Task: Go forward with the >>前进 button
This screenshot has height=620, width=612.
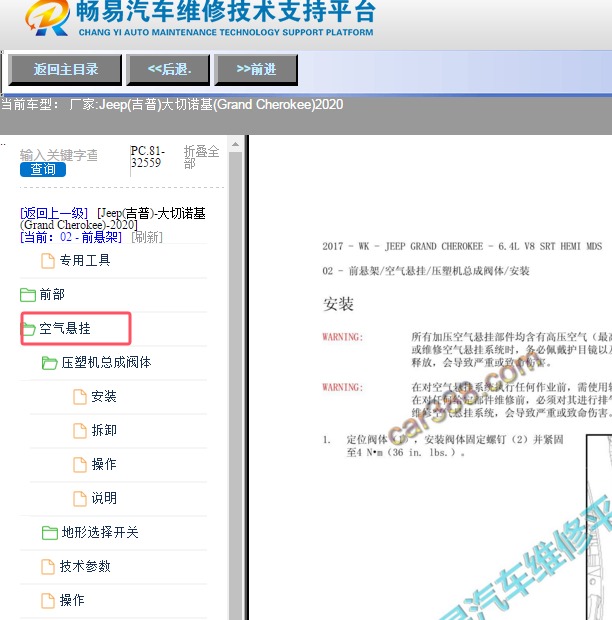Action: [x=256, y=70]
